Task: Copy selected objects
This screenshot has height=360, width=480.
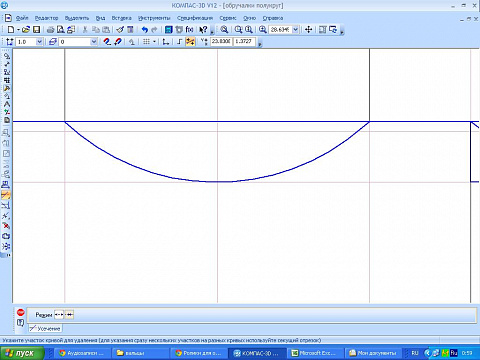Action: (x=96, y=30)
